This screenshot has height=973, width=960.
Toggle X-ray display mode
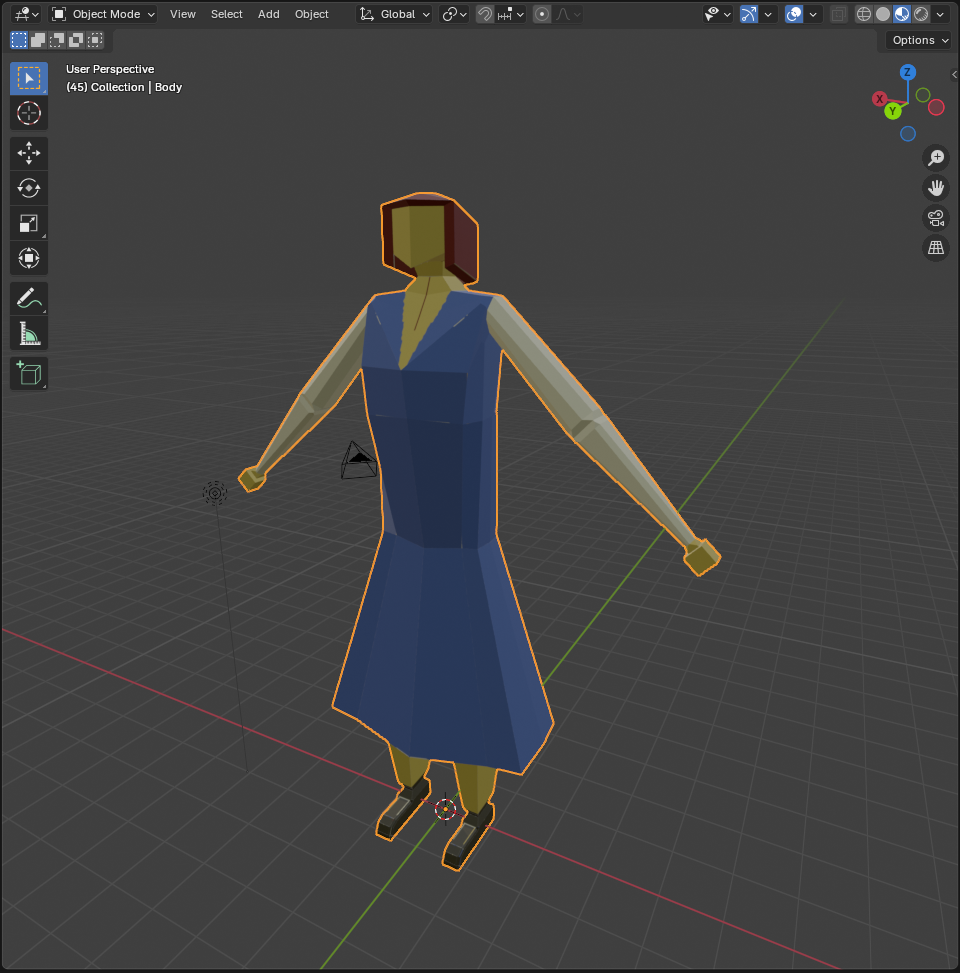[838, 14]
